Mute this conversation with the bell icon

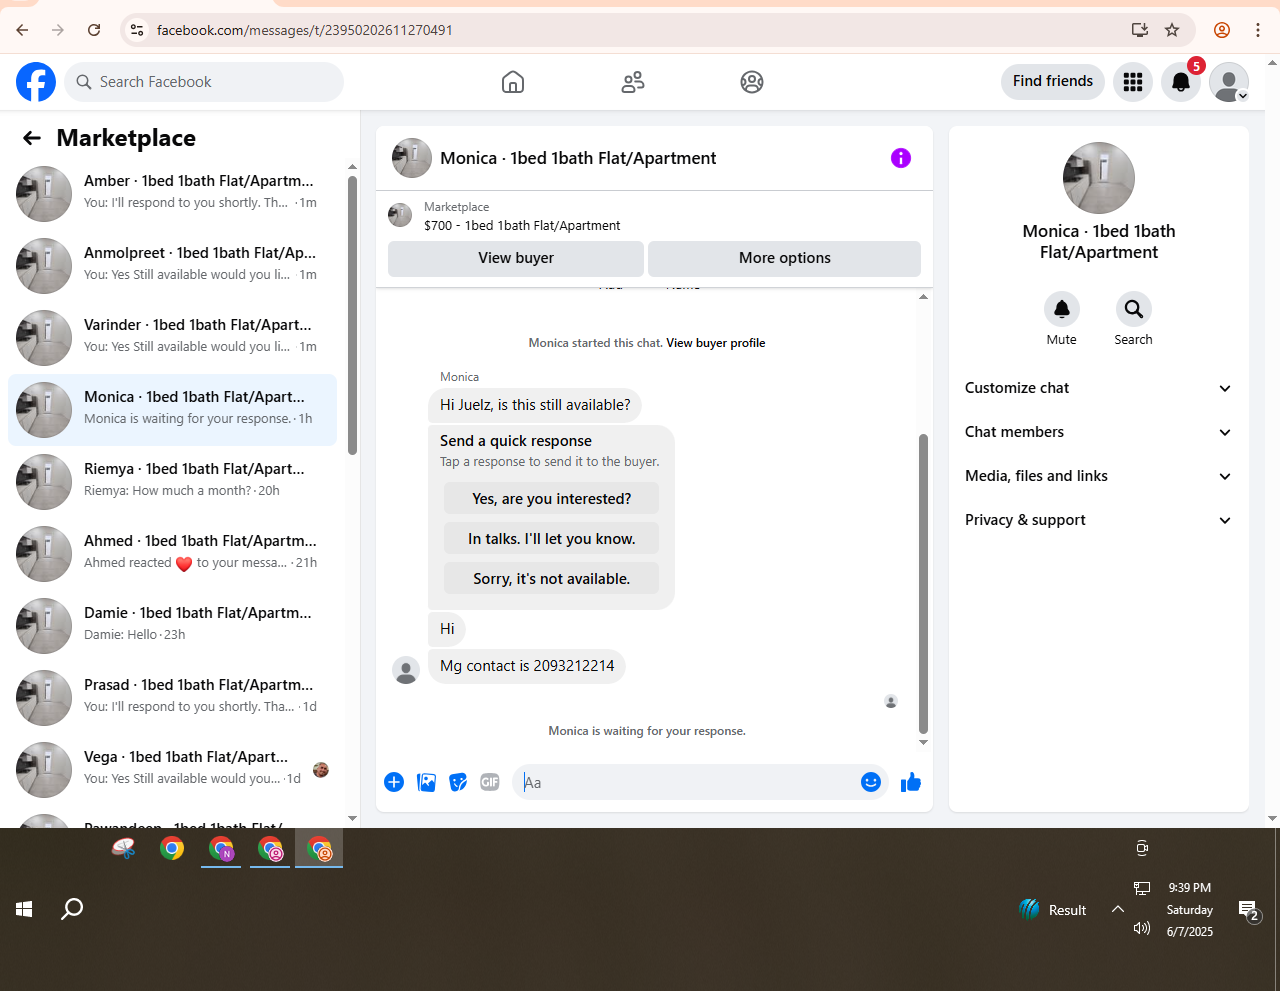click(1062, 309)
